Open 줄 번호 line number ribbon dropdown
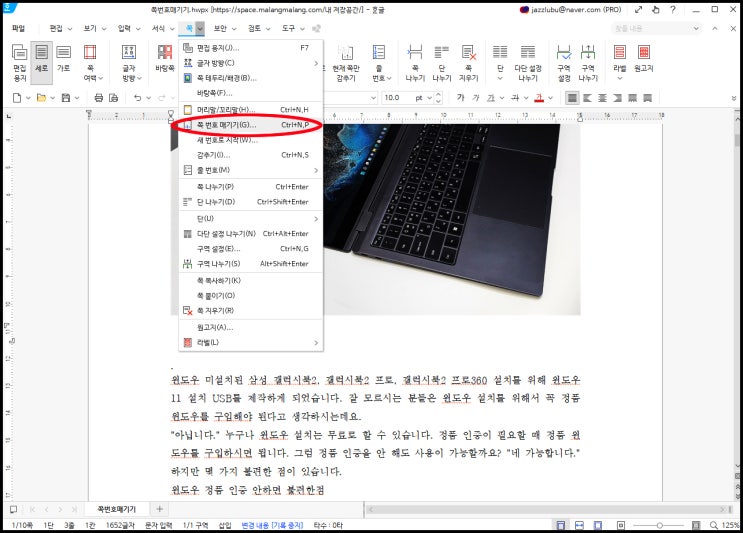The width and height of the screenshot is (743, 533). [x=379, y=63]
